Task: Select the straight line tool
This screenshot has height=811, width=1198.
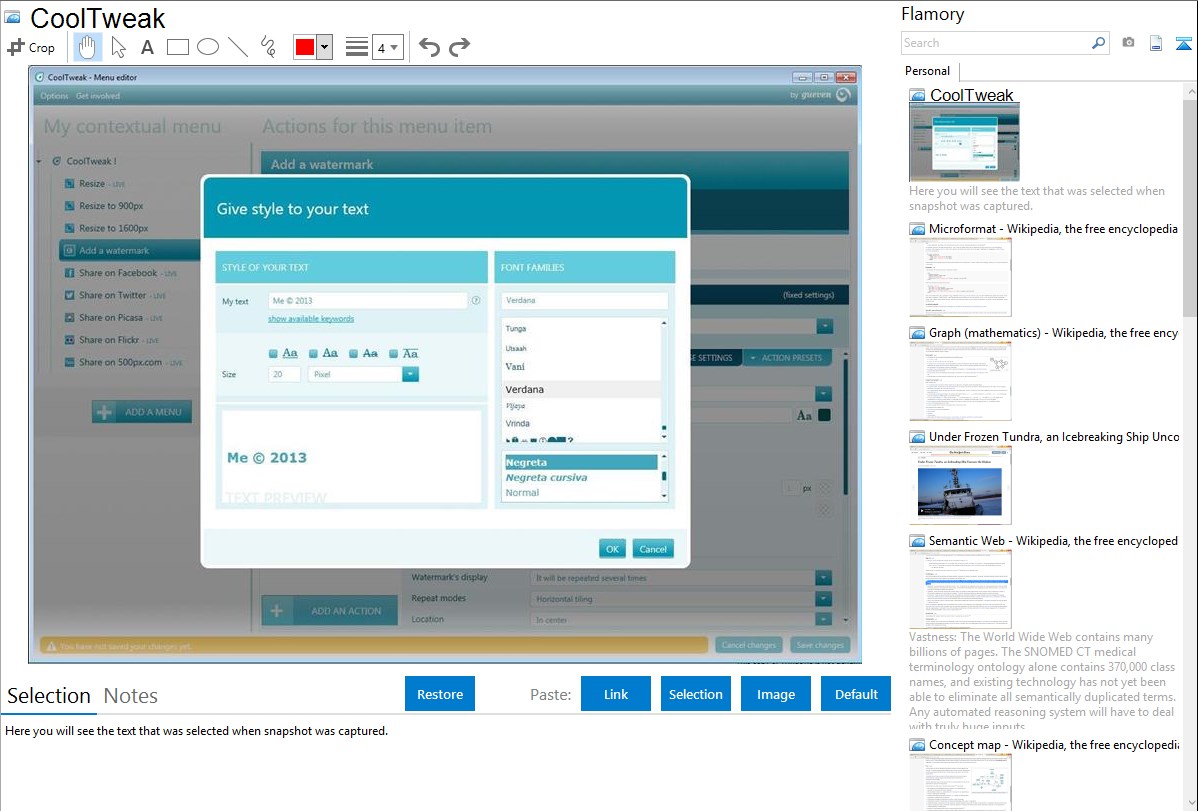Action: pyautogui.click(x=238, y=47)
